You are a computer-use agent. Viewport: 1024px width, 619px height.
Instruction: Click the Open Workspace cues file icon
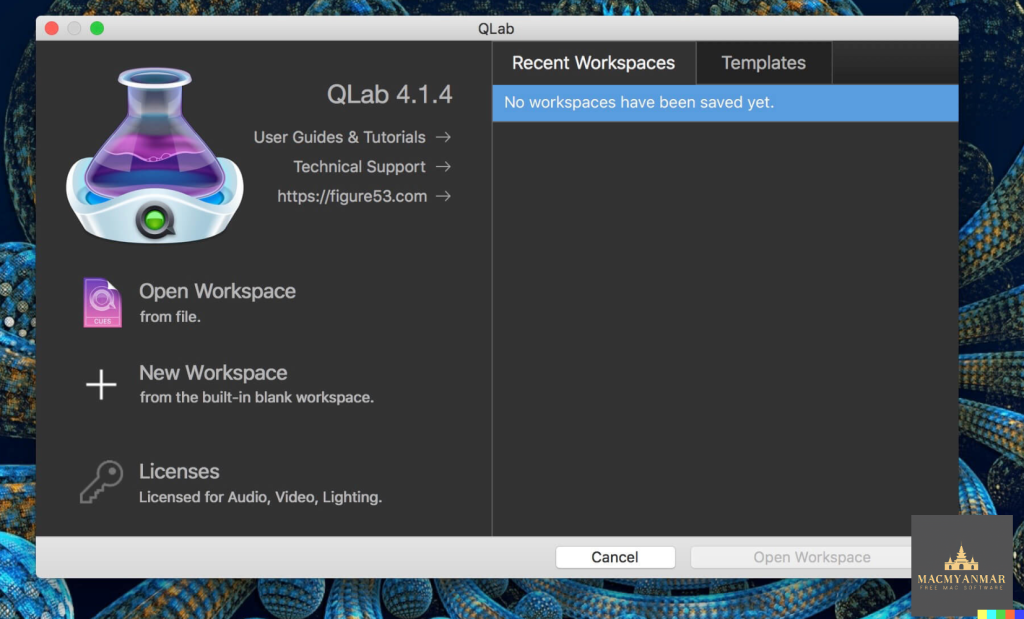coord(102,302)
